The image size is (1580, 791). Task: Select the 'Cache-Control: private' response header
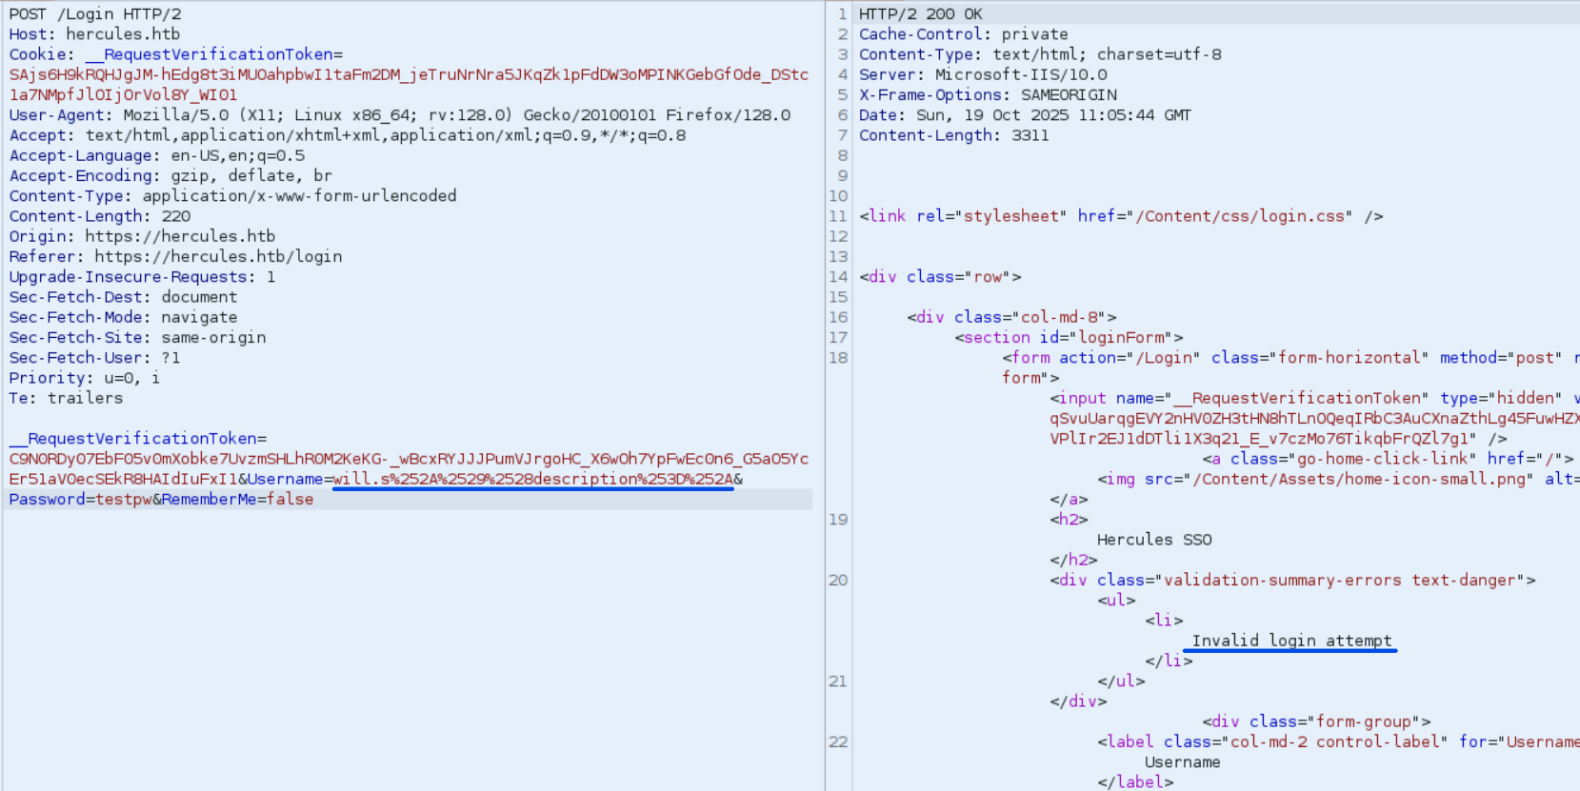[x=963, y=34]
